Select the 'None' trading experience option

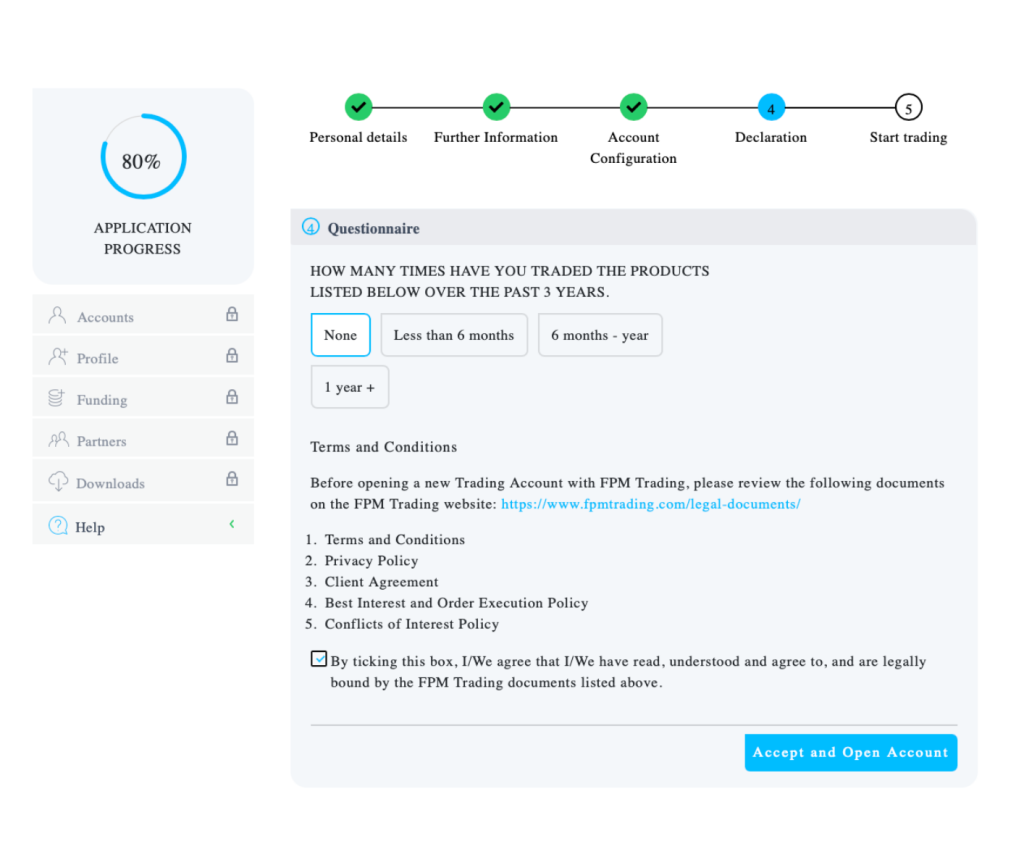pyautogui.click(x=340, y=335)
